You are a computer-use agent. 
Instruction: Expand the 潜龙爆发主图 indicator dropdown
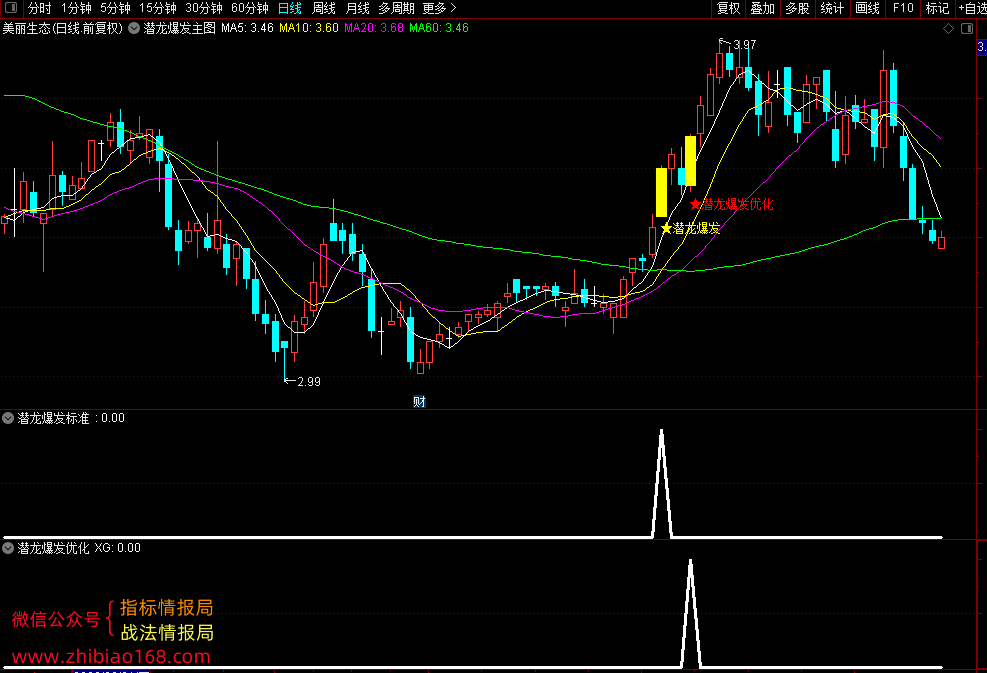(134, 28)
